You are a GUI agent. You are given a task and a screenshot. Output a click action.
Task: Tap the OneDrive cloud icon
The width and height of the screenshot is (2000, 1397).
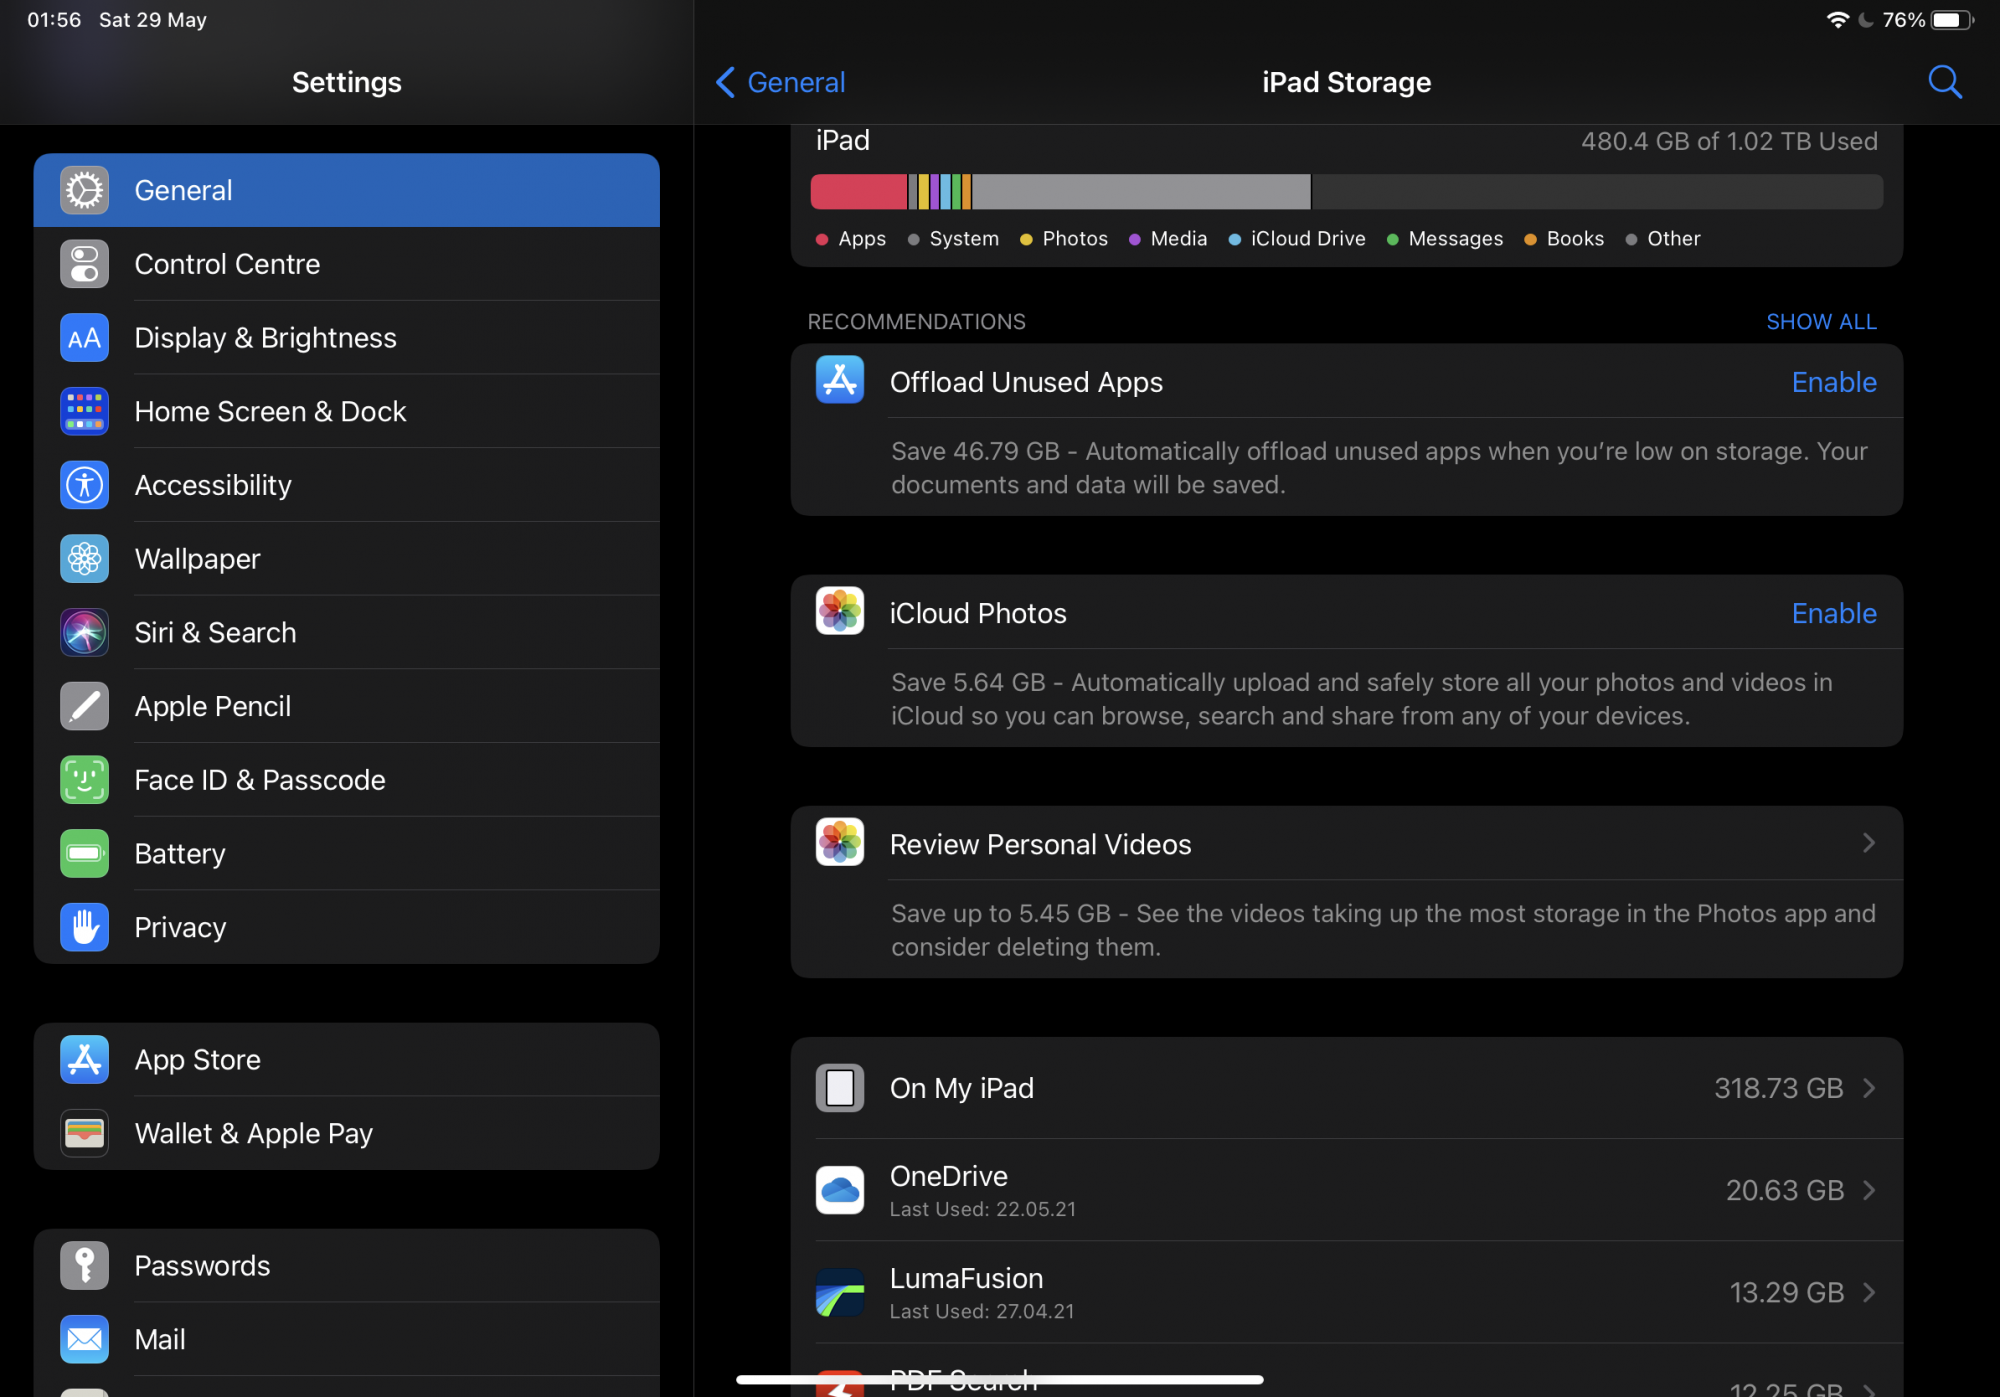pyautogui.click(x=840, y=1190)
